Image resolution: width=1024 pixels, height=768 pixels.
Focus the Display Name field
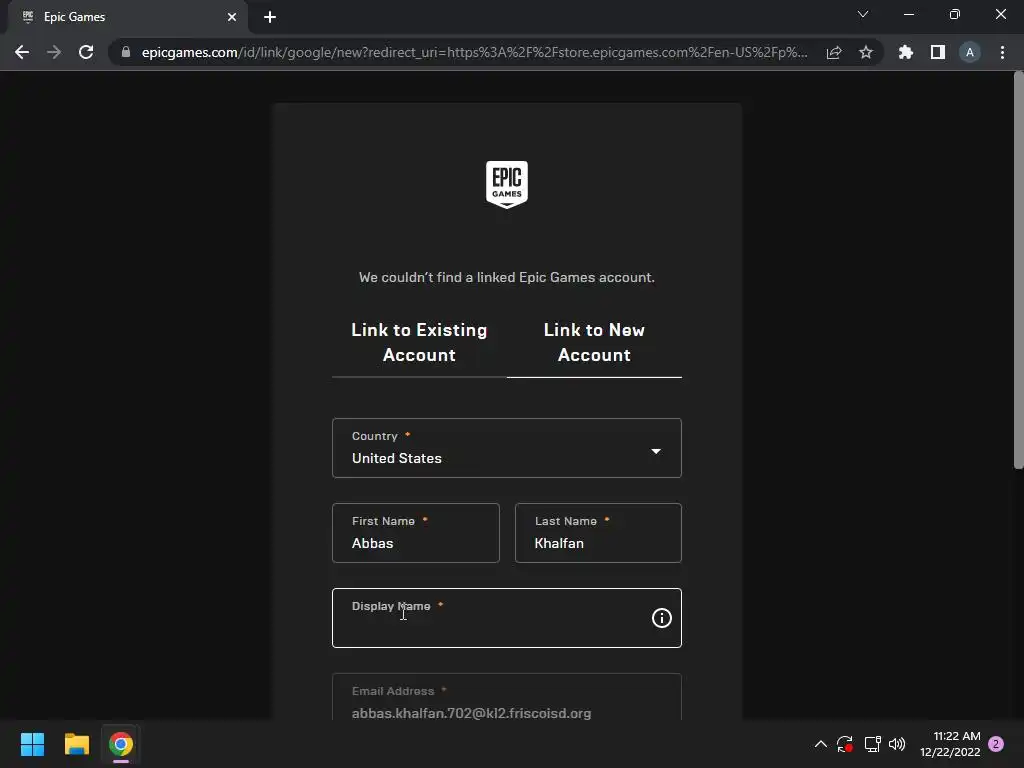point(507,618)
